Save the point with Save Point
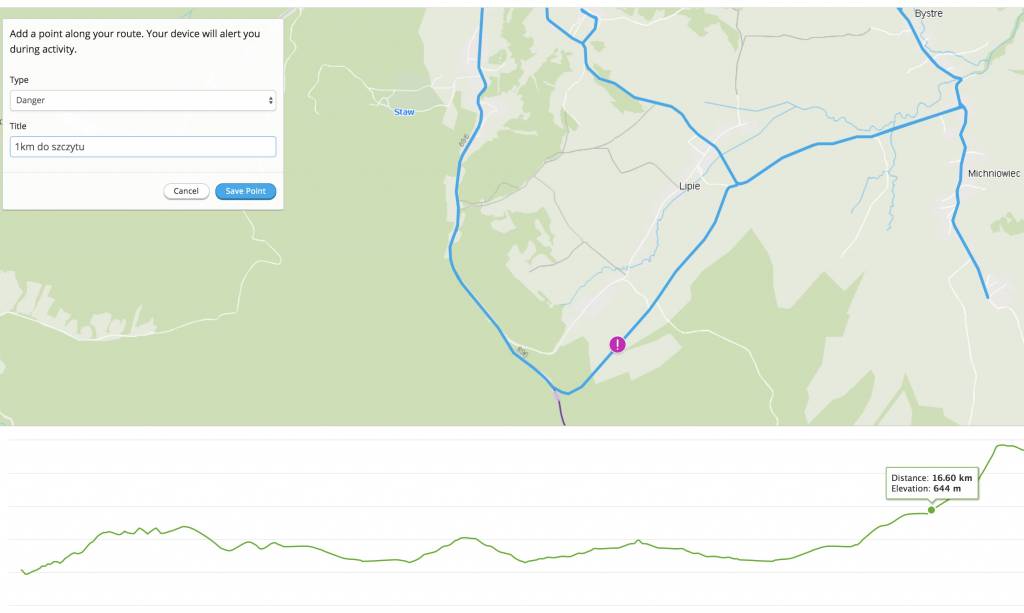 pos(245,191)
